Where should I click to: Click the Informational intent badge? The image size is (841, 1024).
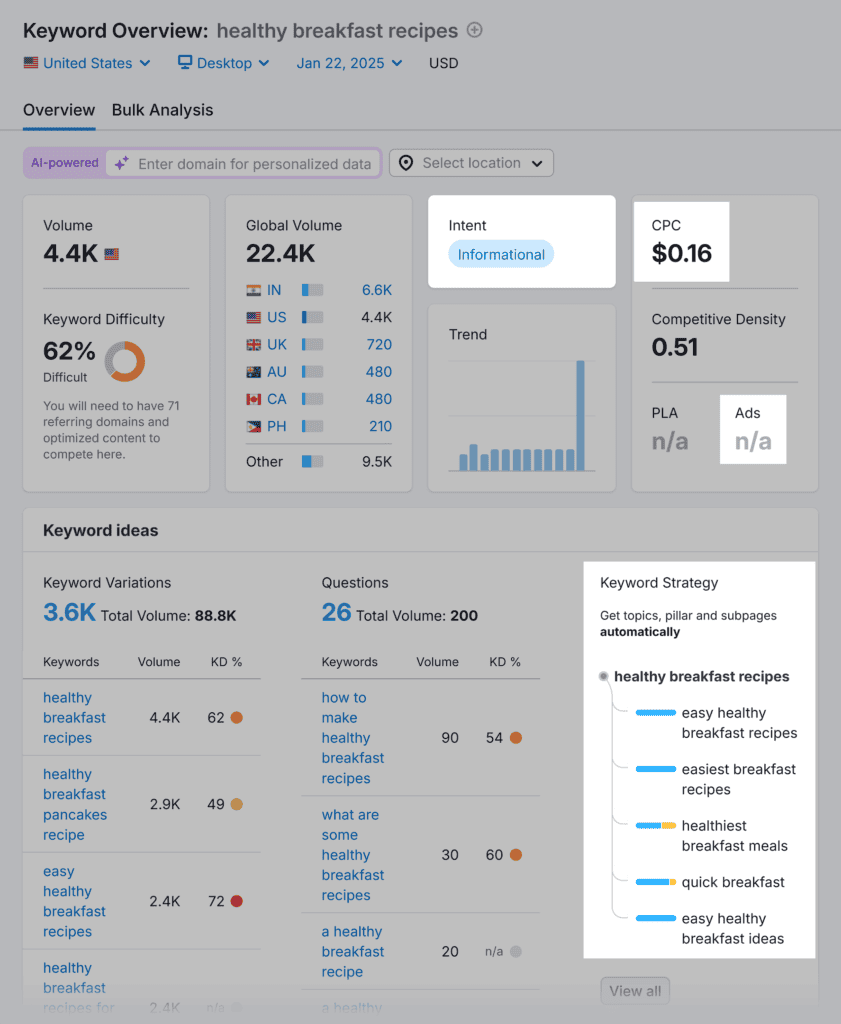point(501,255)
